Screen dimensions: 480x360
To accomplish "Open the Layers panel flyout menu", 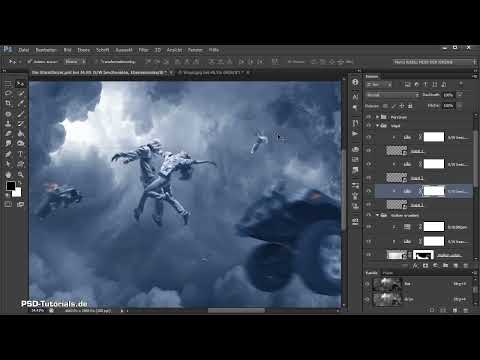I will [475, 76].
